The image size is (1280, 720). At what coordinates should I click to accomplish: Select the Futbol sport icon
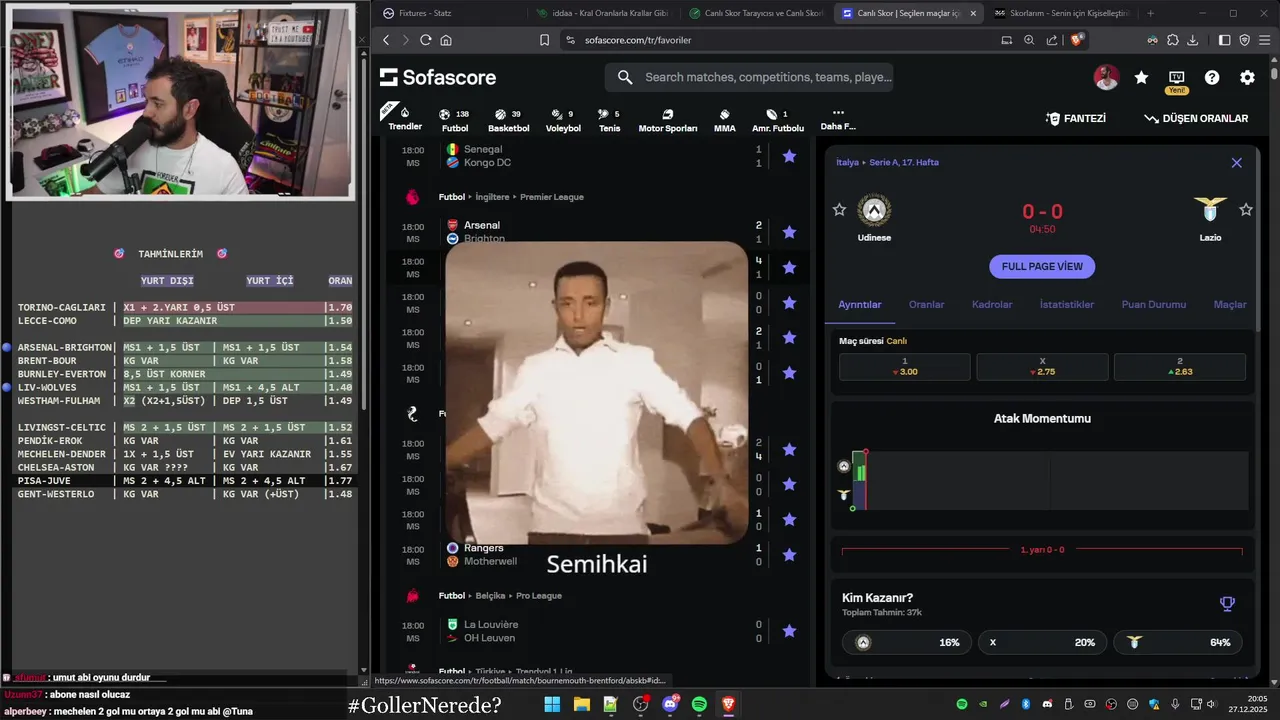[x=455, y=121]
